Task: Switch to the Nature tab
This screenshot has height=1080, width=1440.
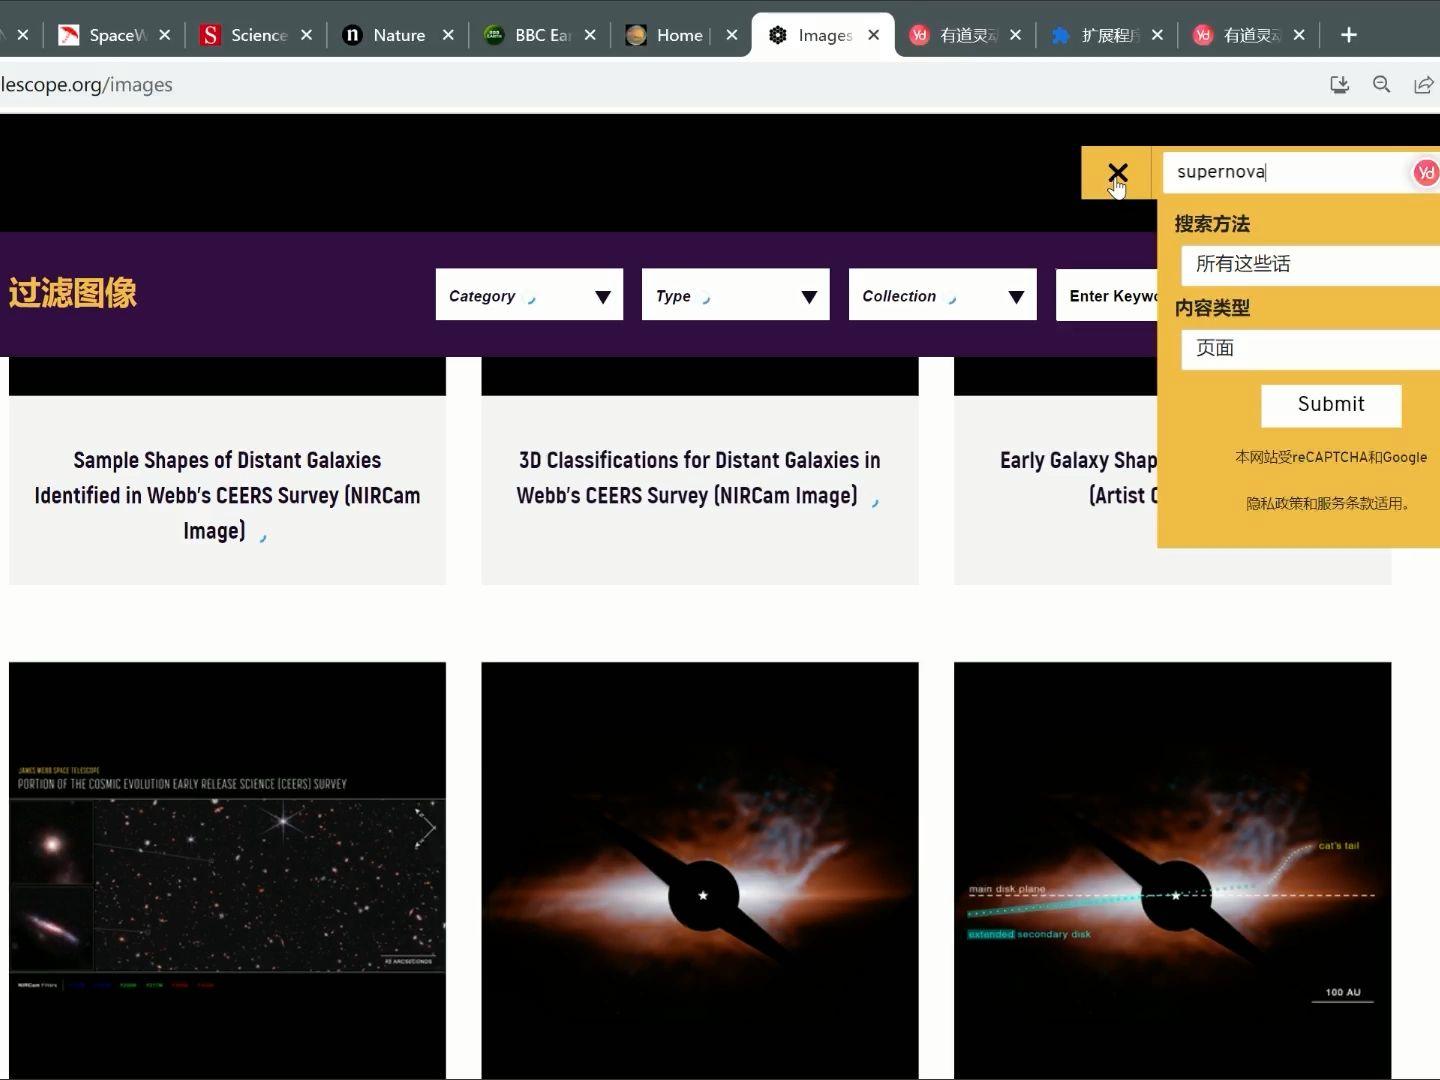Action: point(398,35)
